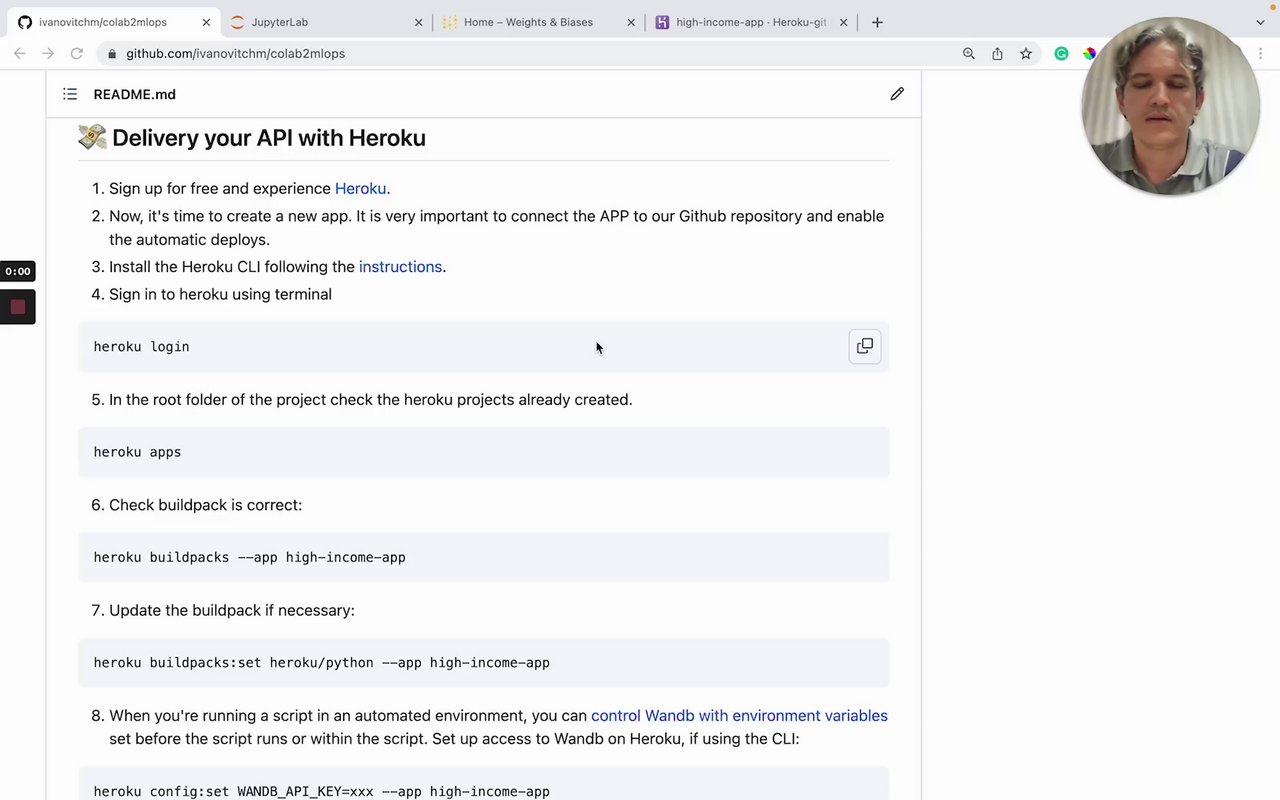Click the github.com address bar URL
This screenshot has height=800, width=1280.
pos(235,54)
